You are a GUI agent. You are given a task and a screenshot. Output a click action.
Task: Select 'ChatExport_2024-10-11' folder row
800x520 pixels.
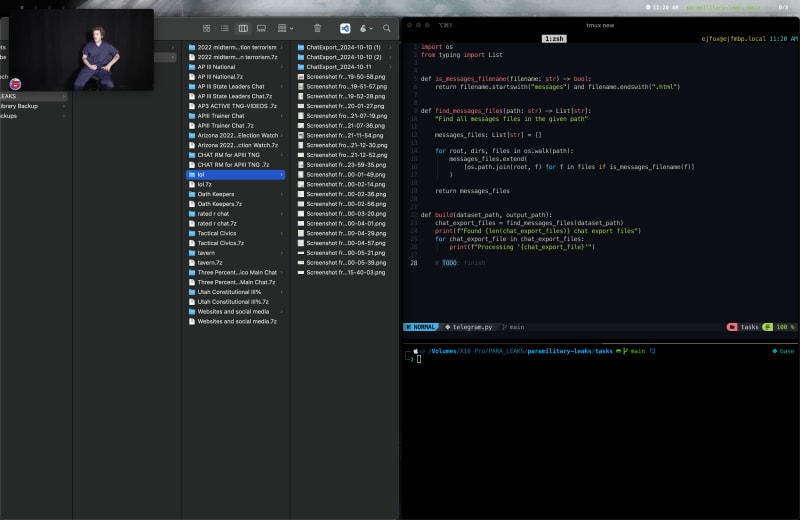tap(345, 67)
